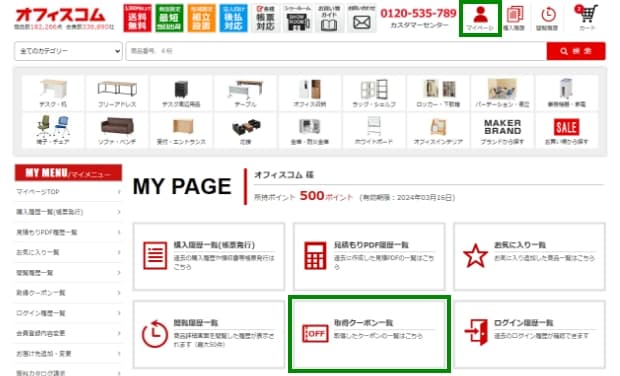This screenshot has height=376, width=620.
Task: Open the Chair category thumbnail
Action: tap(53, 130)
